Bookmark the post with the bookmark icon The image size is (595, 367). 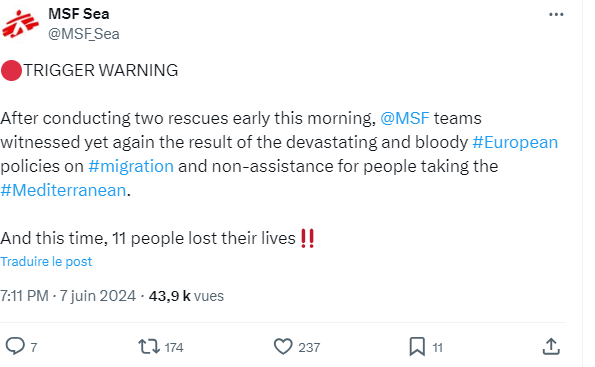417,347
